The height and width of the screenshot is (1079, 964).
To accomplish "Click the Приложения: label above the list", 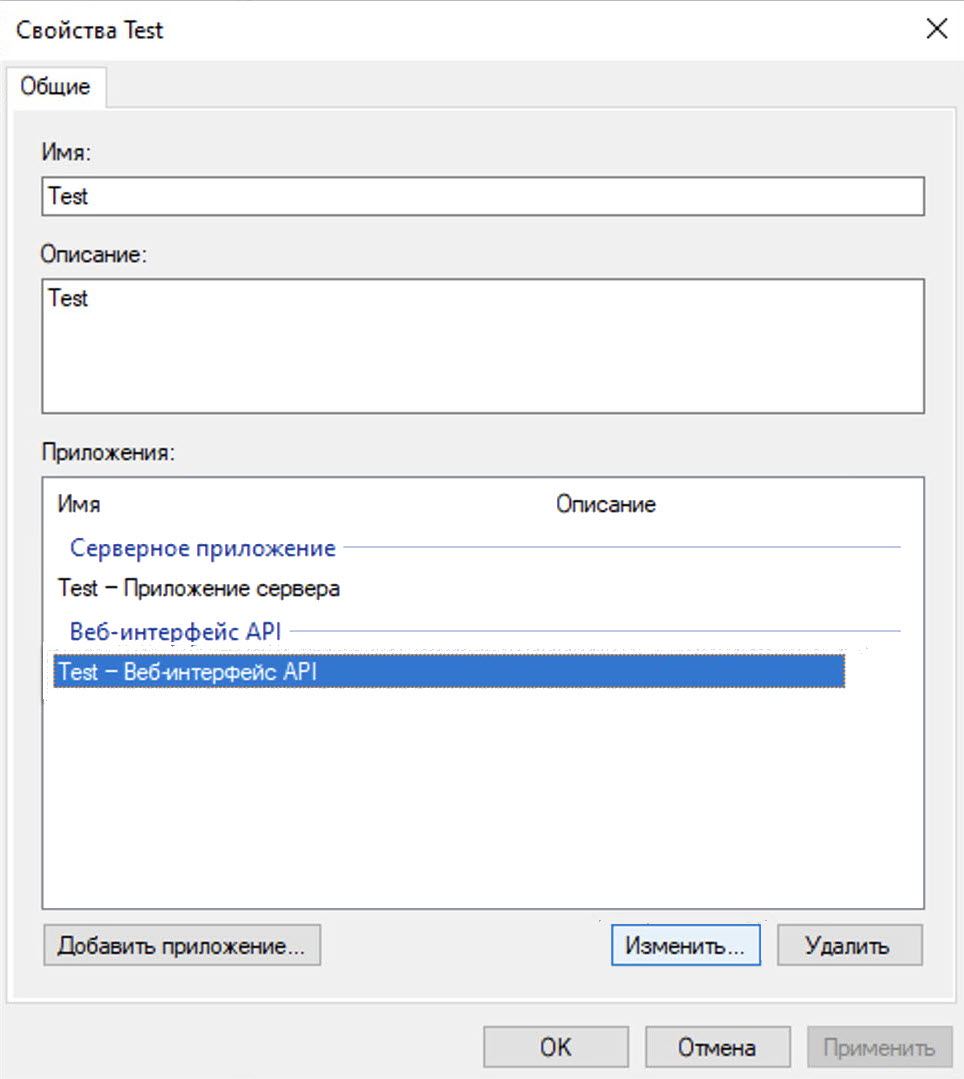I will click(x=108, y=451).
